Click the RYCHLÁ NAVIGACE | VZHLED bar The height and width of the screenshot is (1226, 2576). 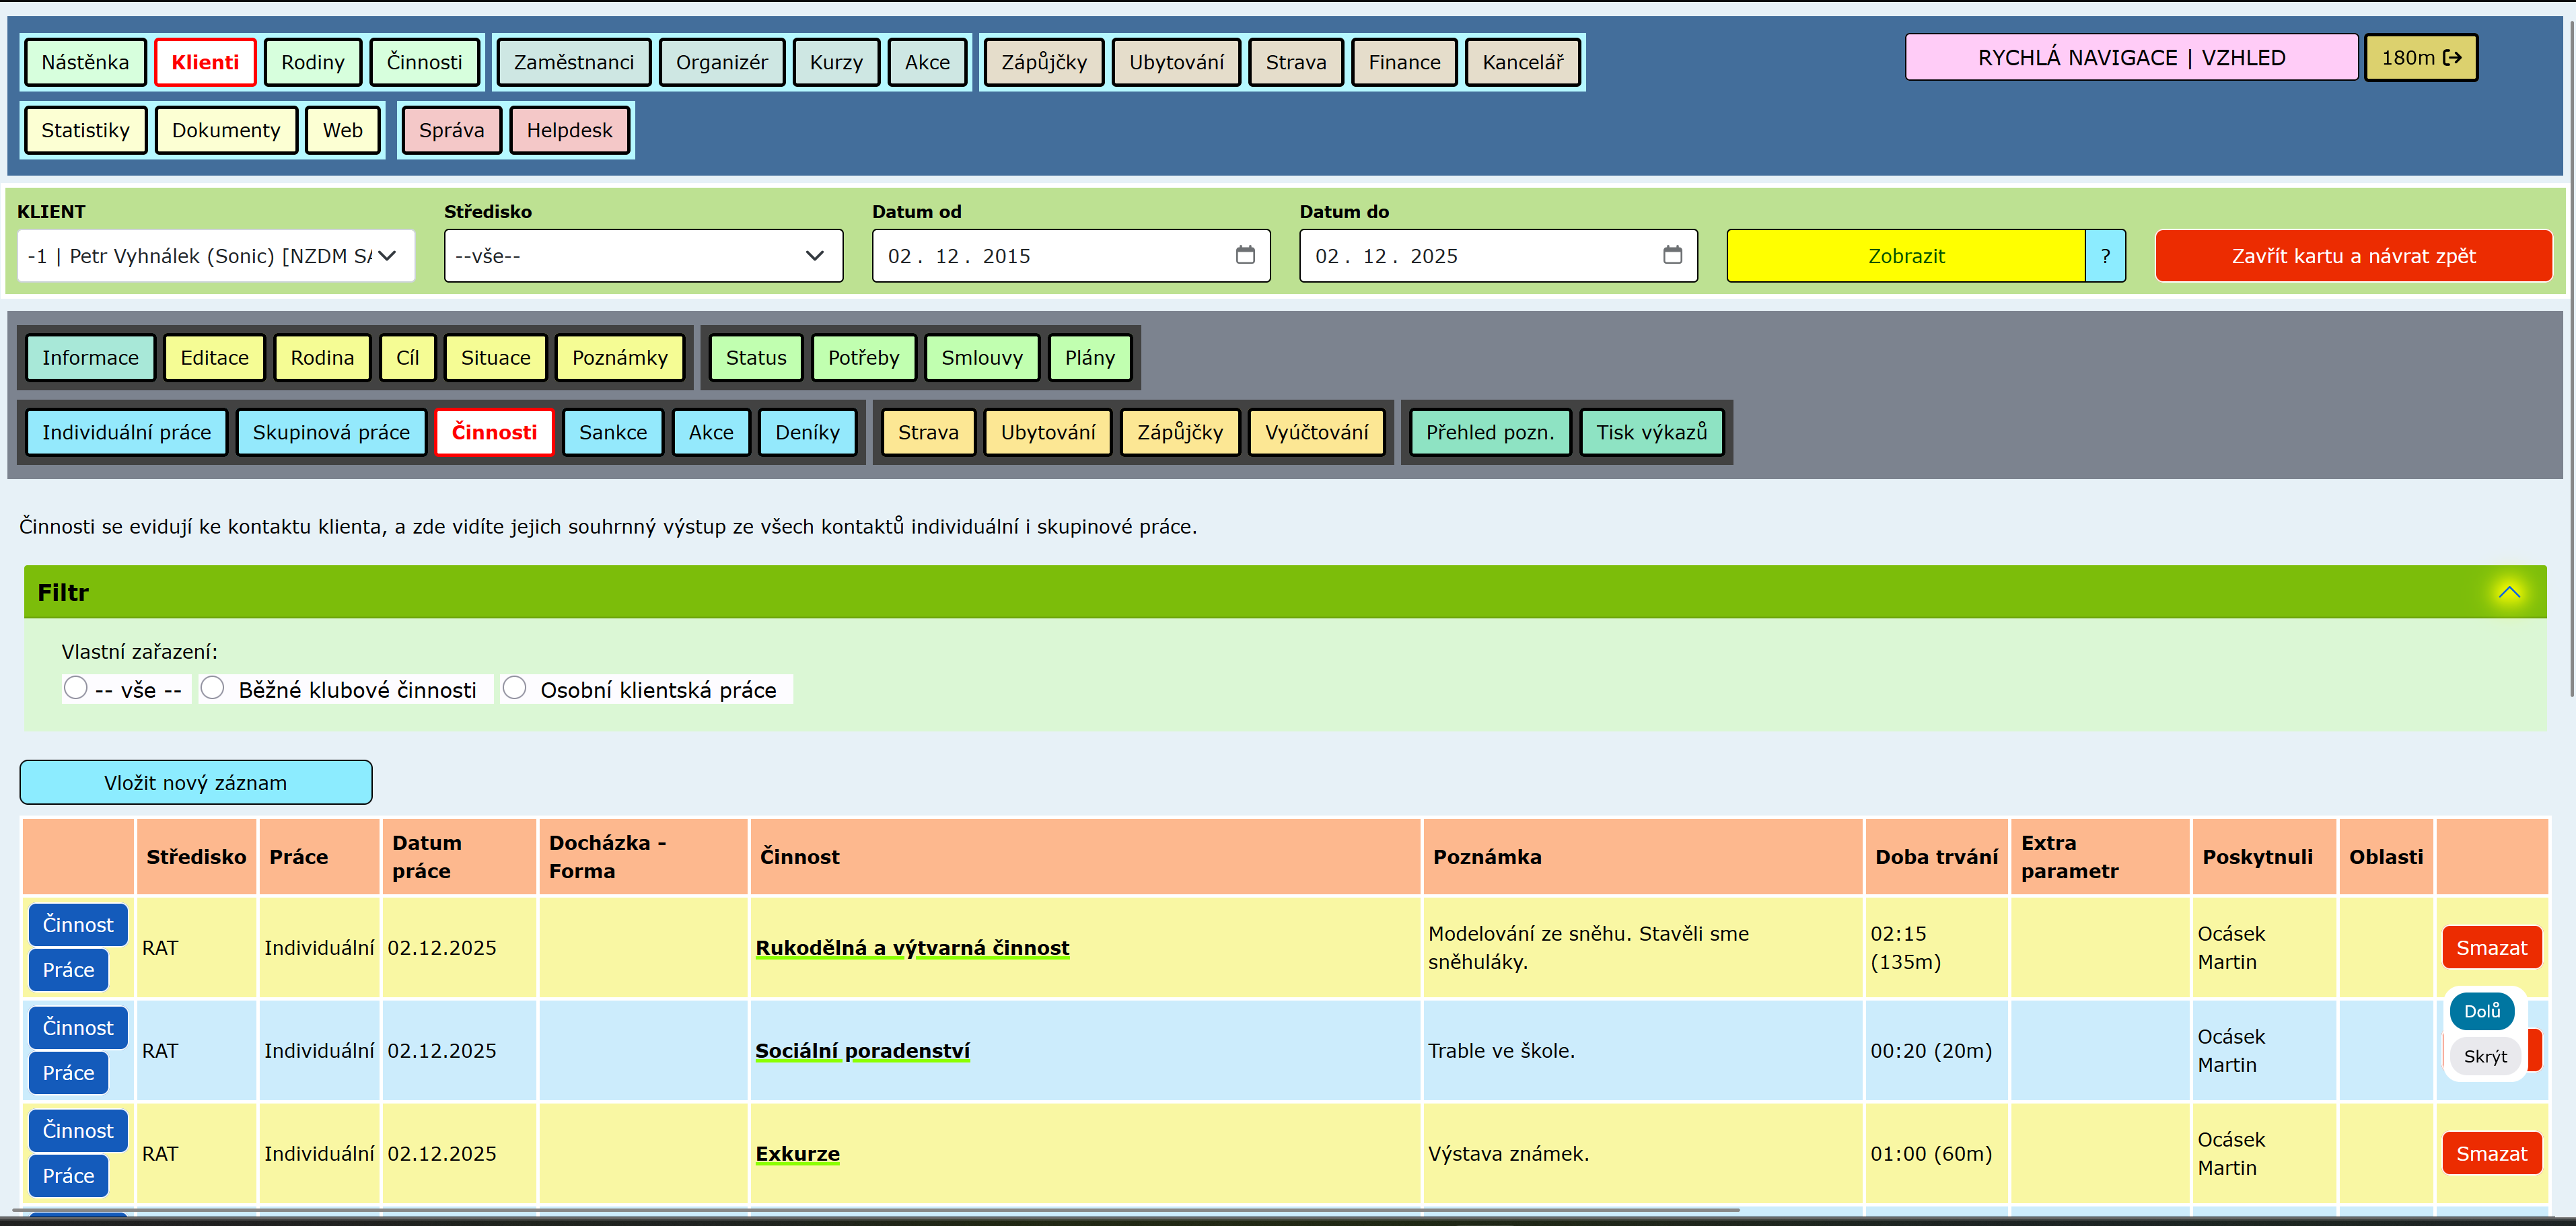coord(2130,58)
